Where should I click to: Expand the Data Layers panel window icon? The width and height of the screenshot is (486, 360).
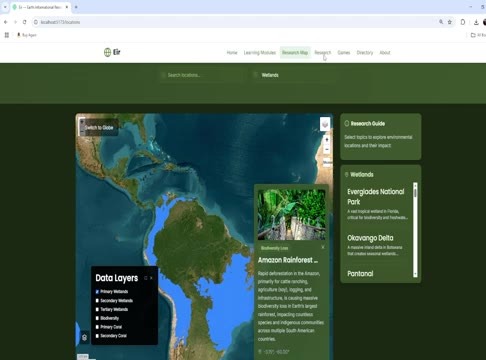click(x=145, y=278)
